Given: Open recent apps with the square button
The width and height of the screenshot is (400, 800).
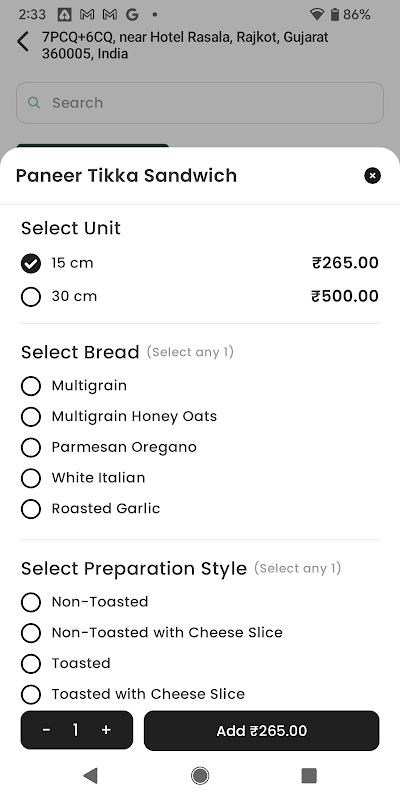Looking at the screenshot, I should pos(309,776).
